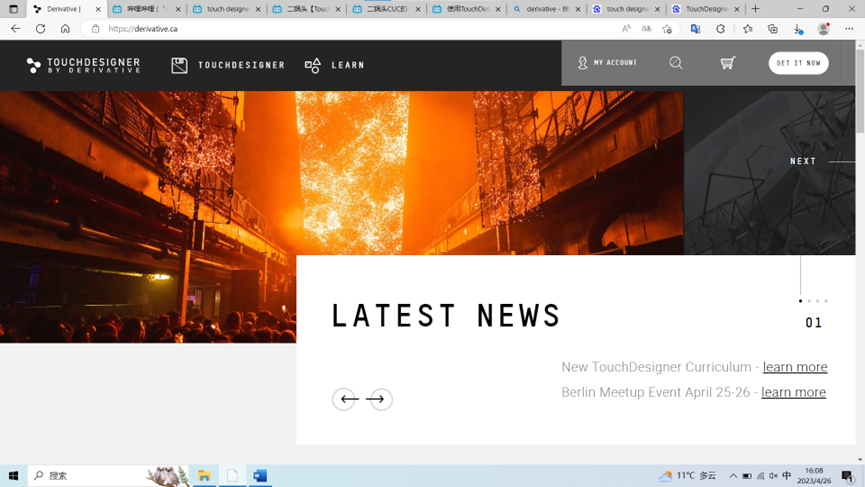Screen dimensions: 865x487
Task: Switch to the last 'TouchDesigne' tab
Action: [x=706, y=9]
